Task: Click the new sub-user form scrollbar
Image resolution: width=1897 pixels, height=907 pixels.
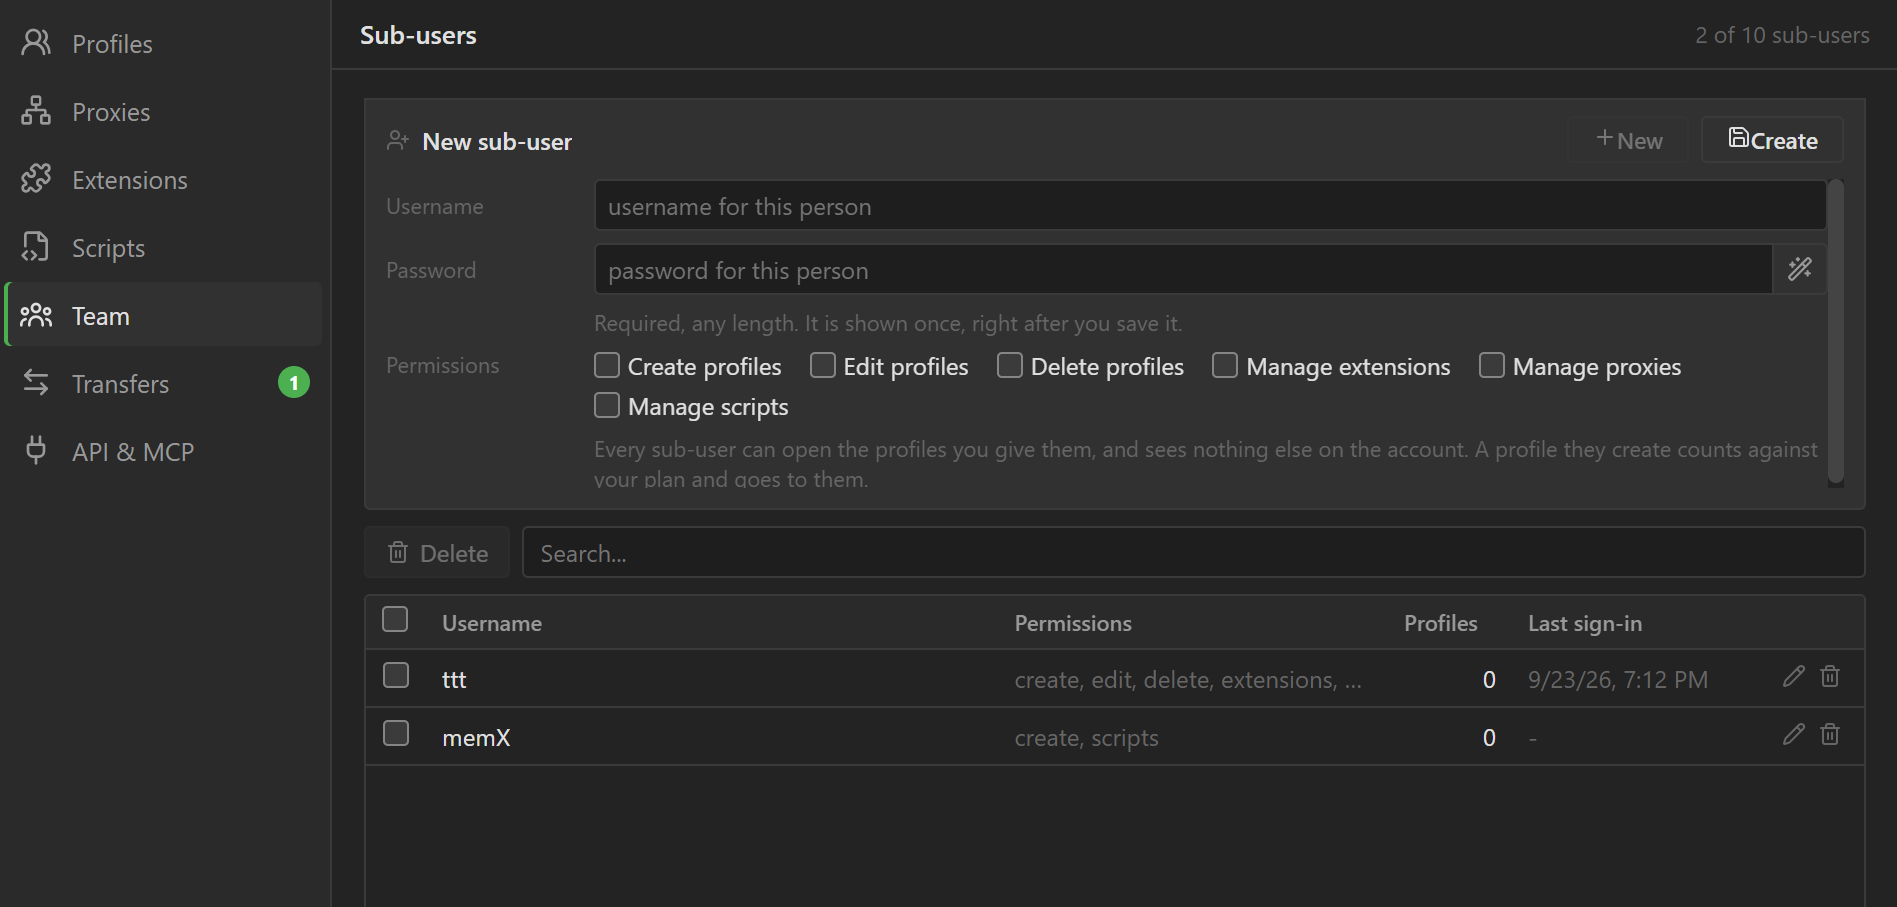Action: click(1836, 332)
